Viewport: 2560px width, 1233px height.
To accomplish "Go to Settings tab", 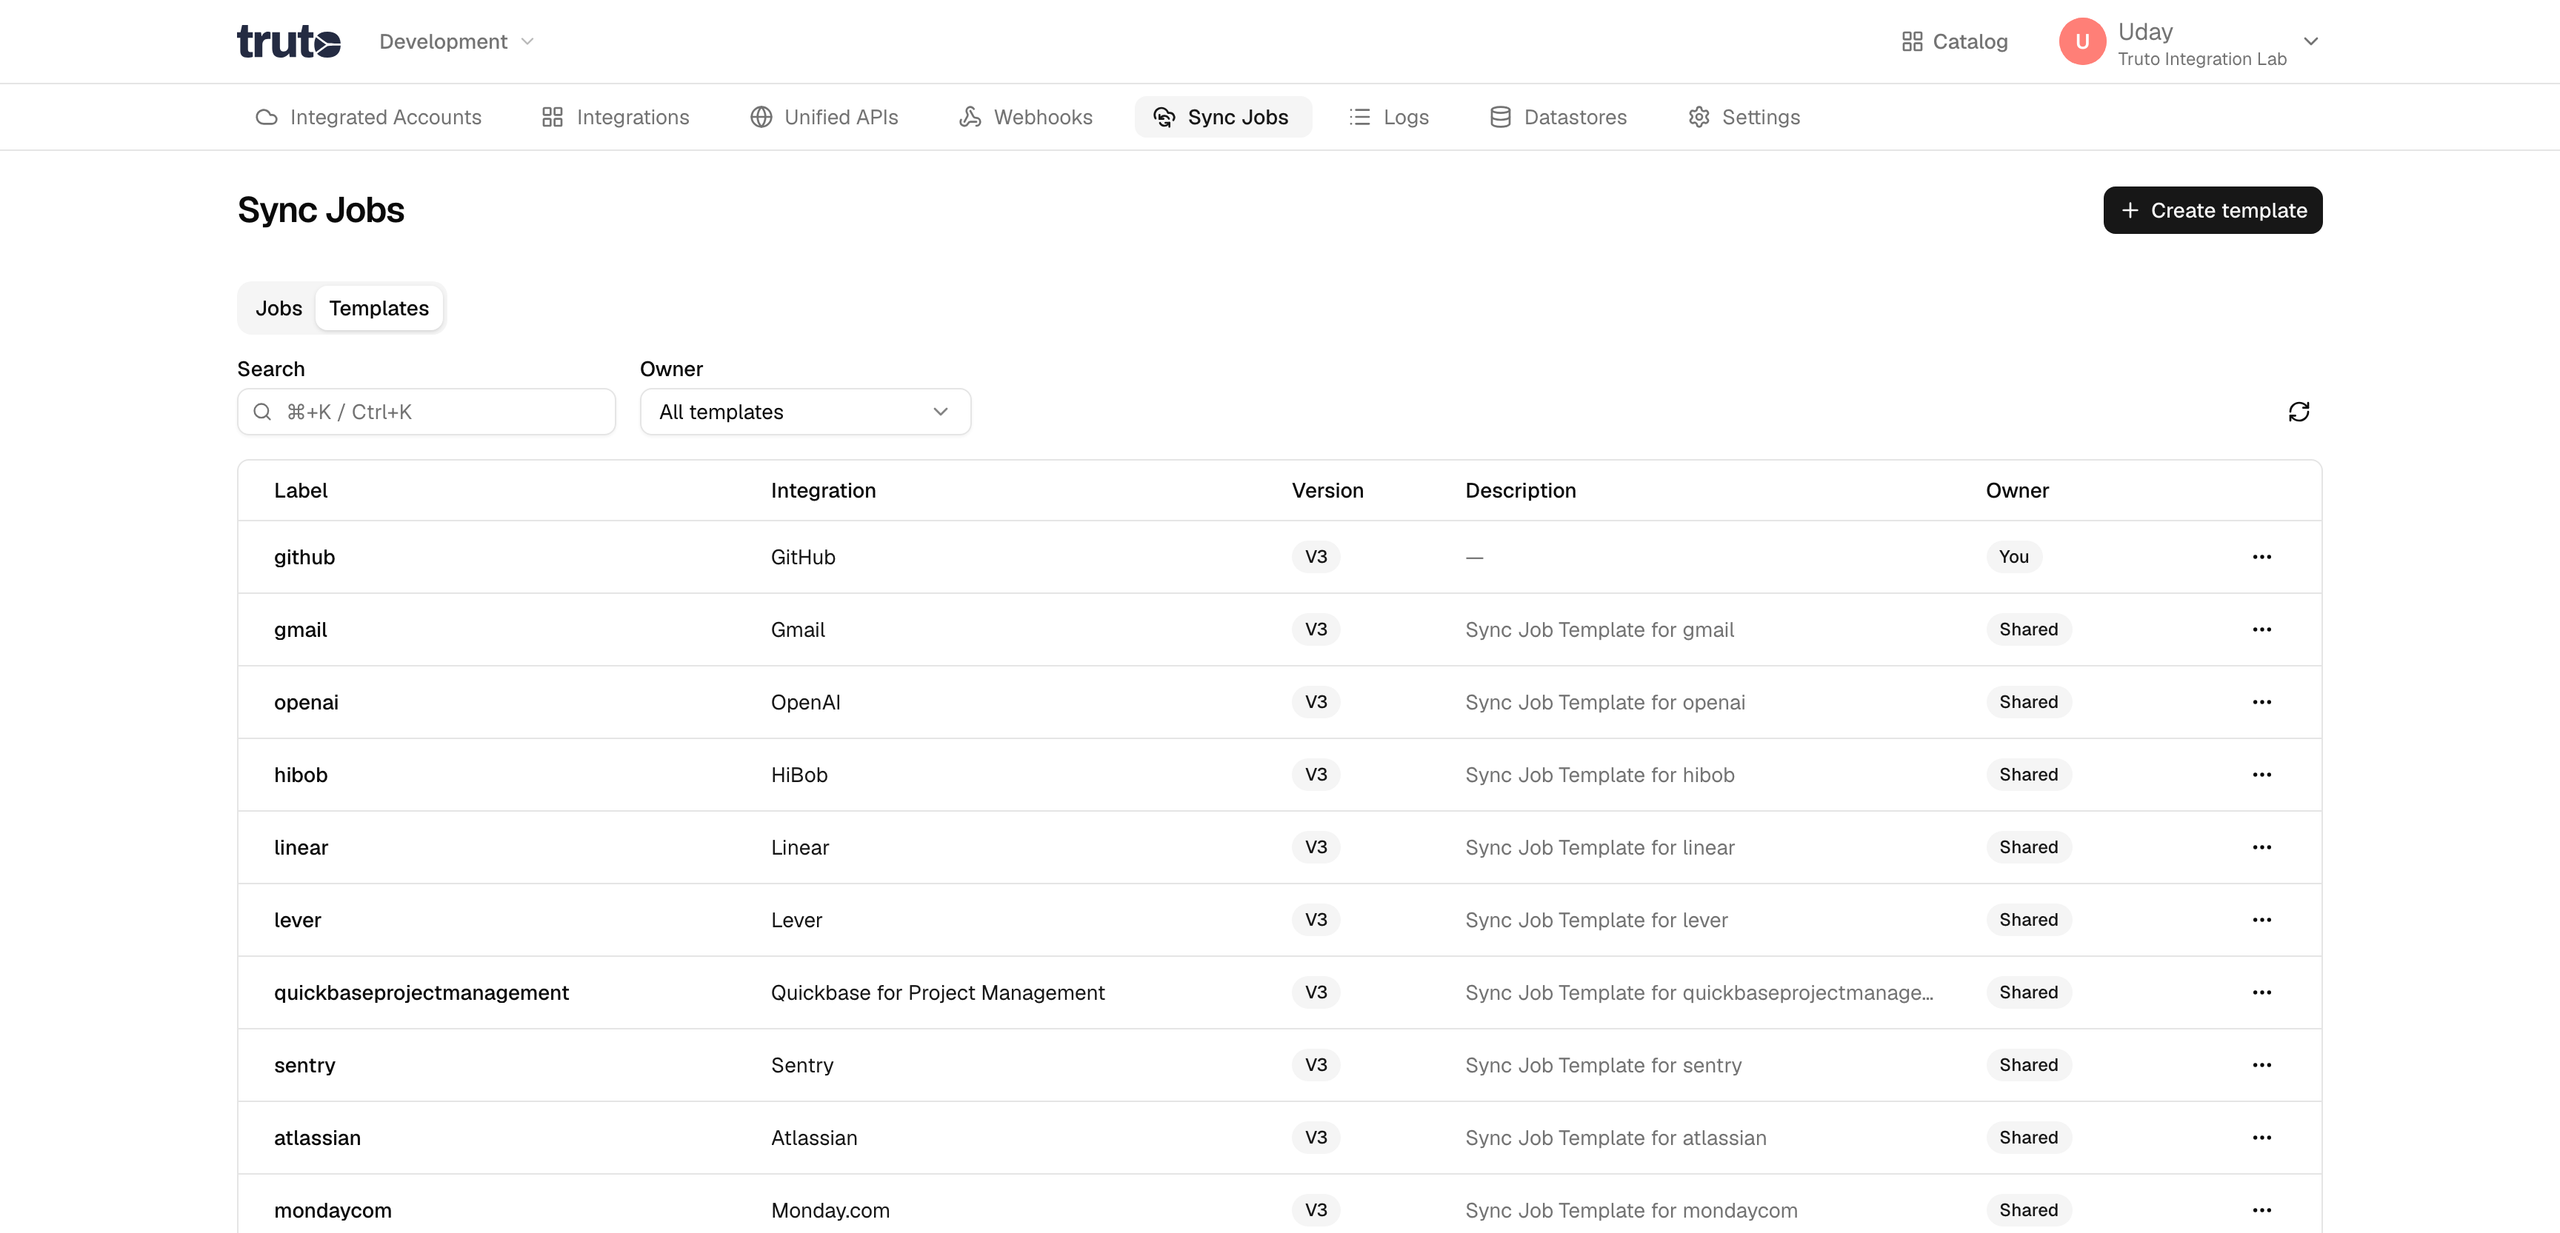I will (x=1744, y=117).
